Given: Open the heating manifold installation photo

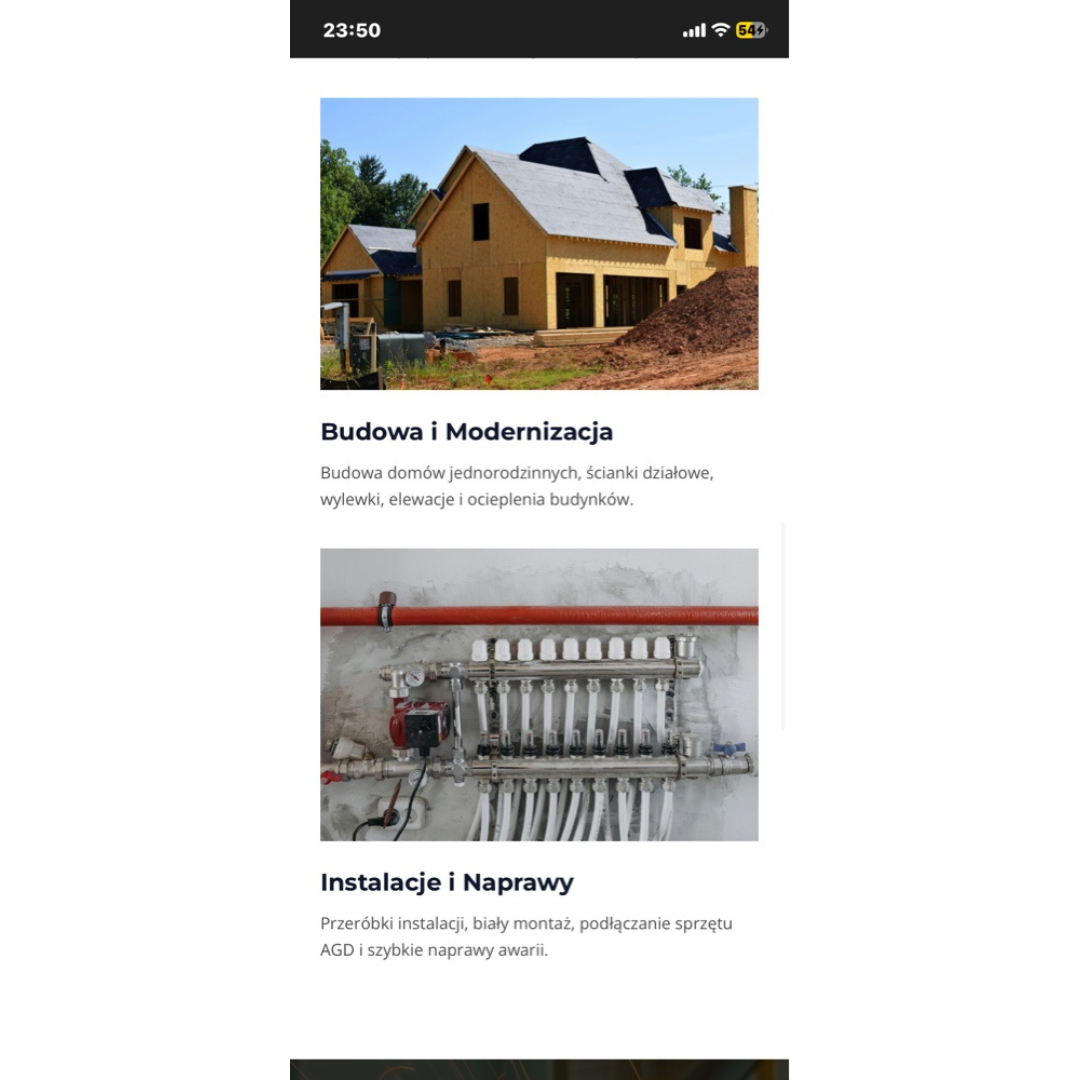Looking at the screenshot, I should pyautogui.click(x=539, y=694).
